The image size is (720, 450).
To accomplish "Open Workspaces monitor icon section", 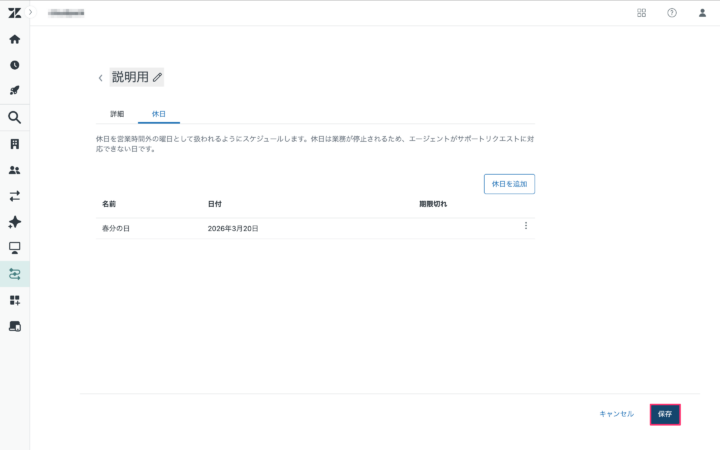I will click(x=15, y=247).
